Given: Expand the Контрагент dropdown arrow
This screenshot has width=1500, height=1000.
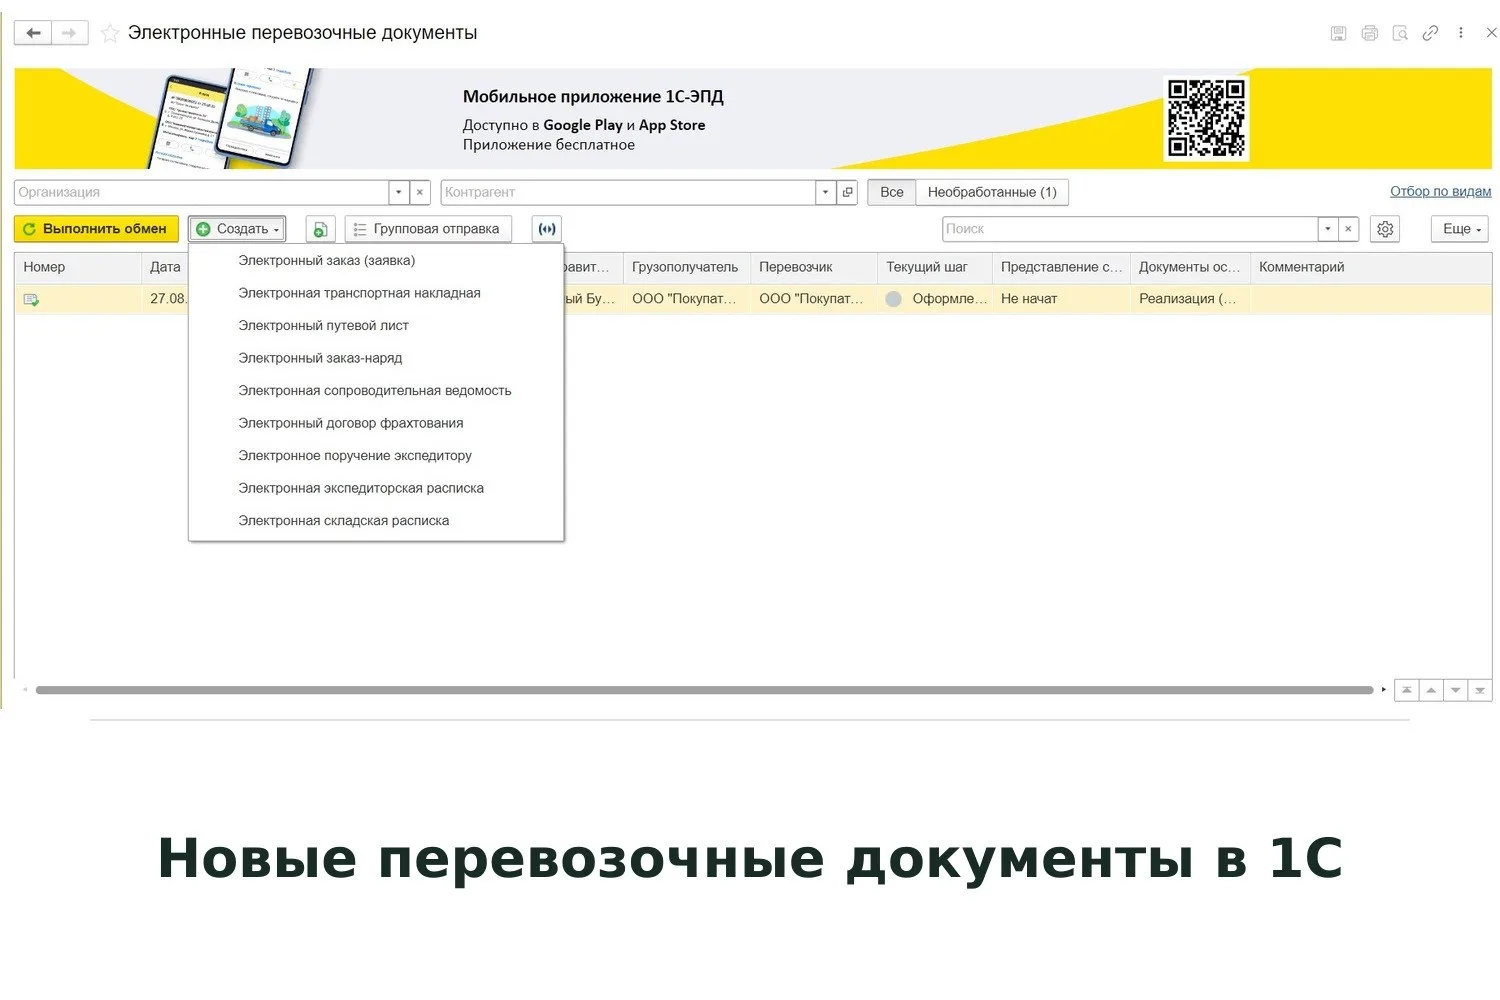Looking at the screenshot, I should tap(825, 192).
